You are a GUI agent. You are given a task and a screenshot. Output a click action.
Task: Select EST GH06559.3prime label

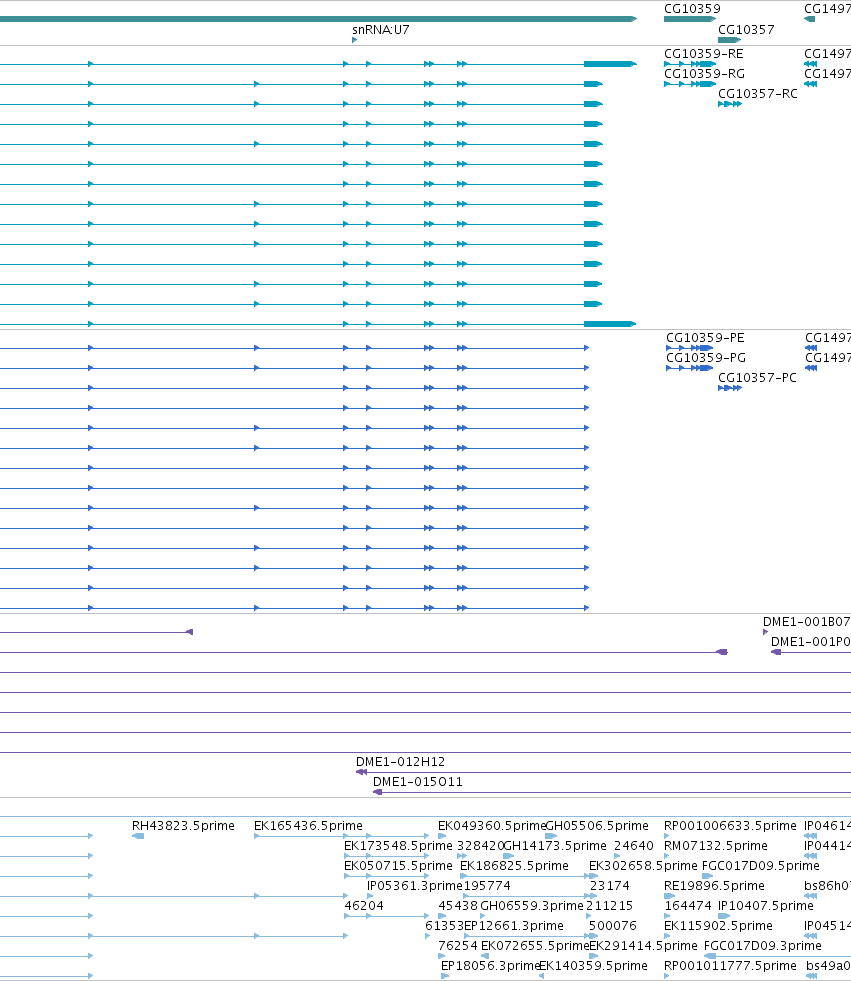click(x=532, y=906)
